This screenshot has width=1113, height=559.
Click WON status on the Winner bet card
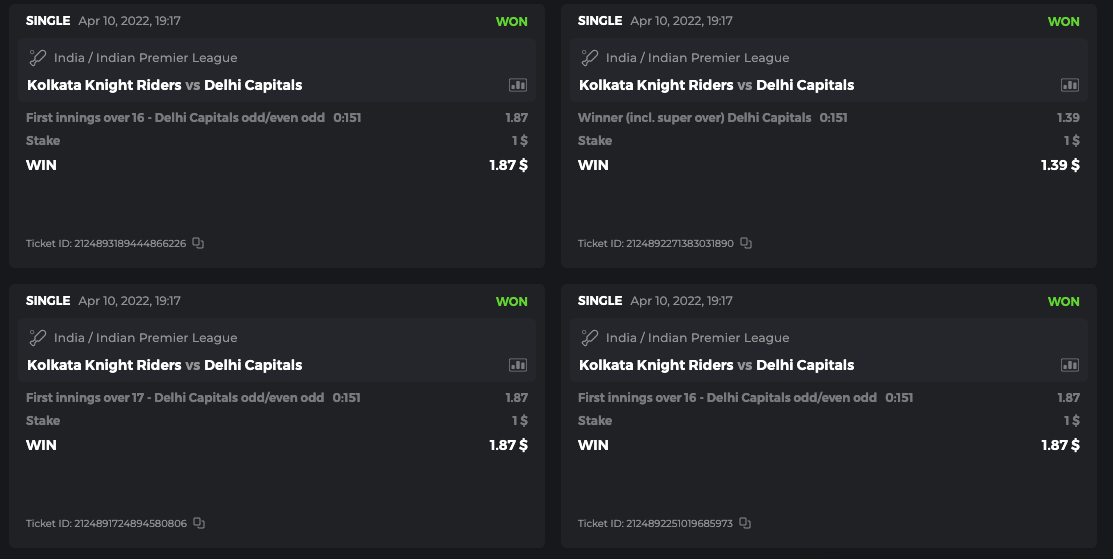click(x=1063, y=21)
